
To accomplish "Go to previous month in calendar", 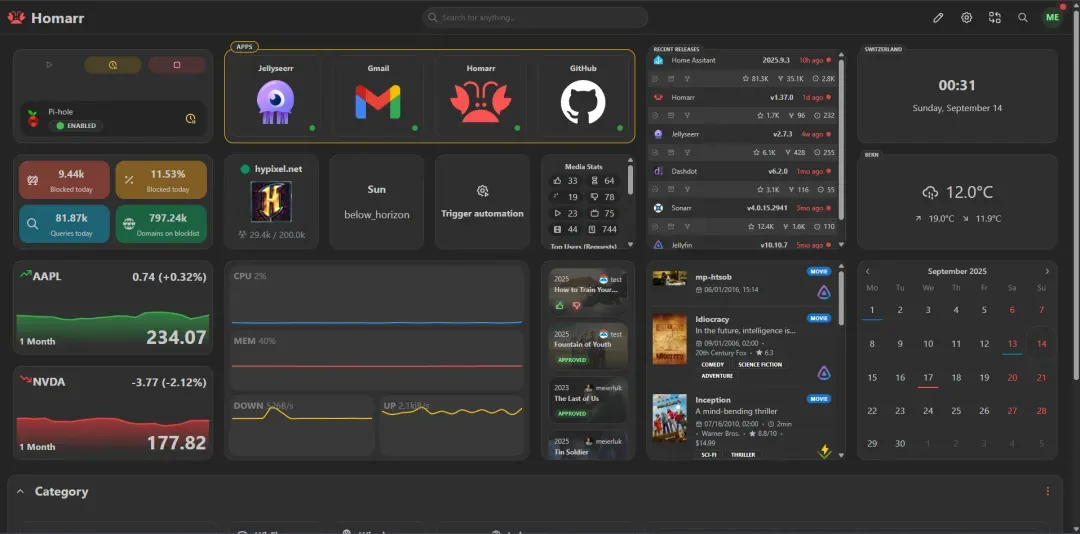I will click(x=867, y=271).
